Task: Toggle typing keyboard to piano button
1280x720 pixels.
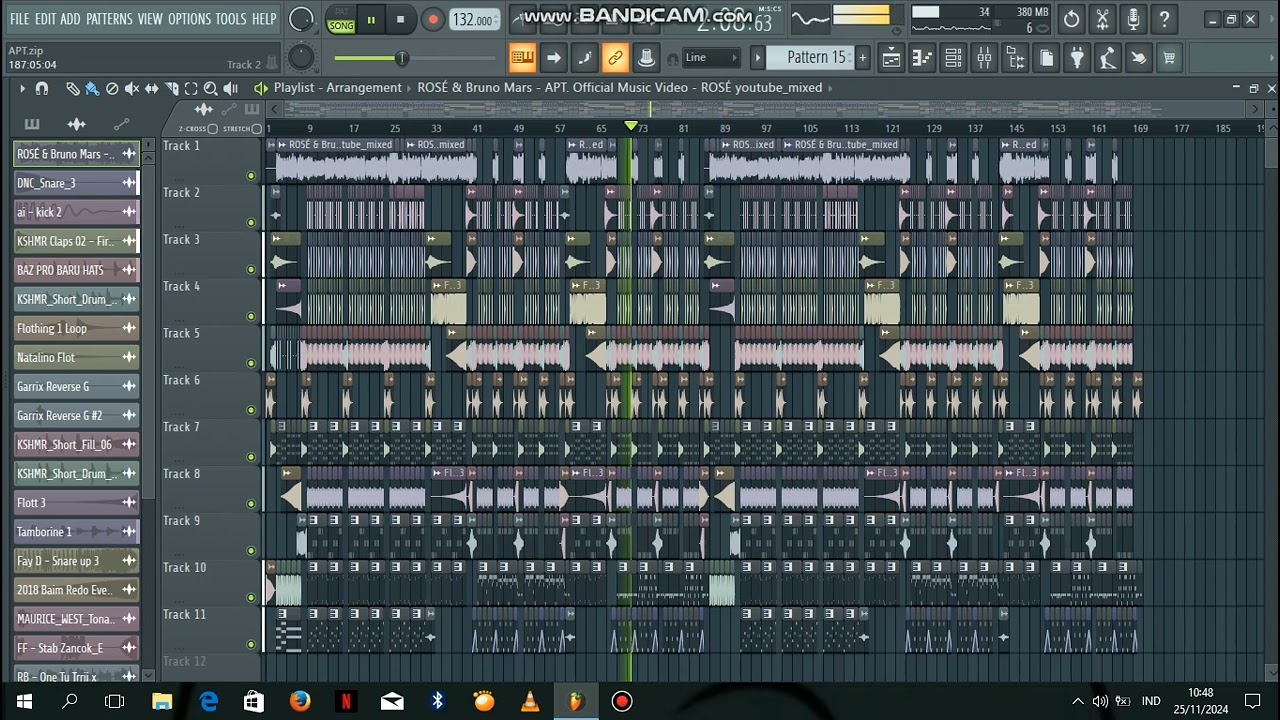Action: click(x=522, y=58)
